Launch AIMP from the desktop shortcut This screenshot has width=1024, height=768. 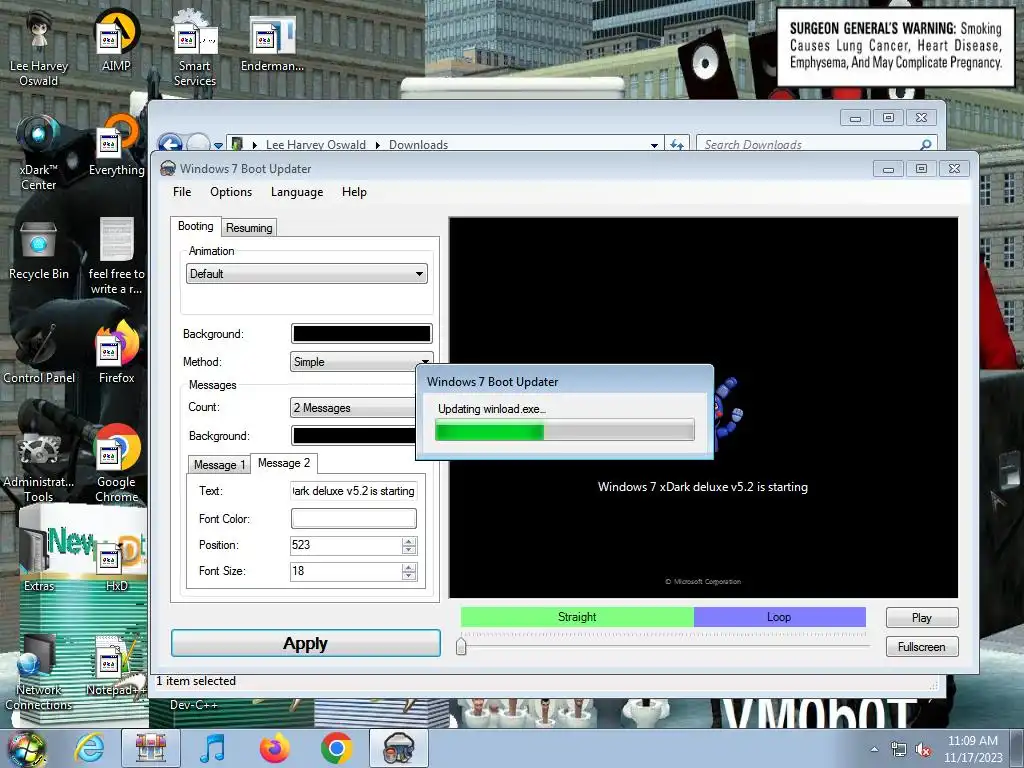pos(116,40)
